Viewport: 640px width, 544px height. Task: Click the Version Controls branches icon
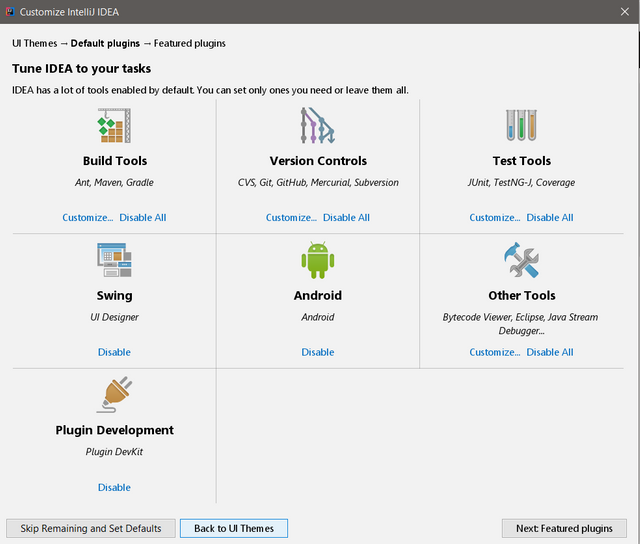[318, 125]
